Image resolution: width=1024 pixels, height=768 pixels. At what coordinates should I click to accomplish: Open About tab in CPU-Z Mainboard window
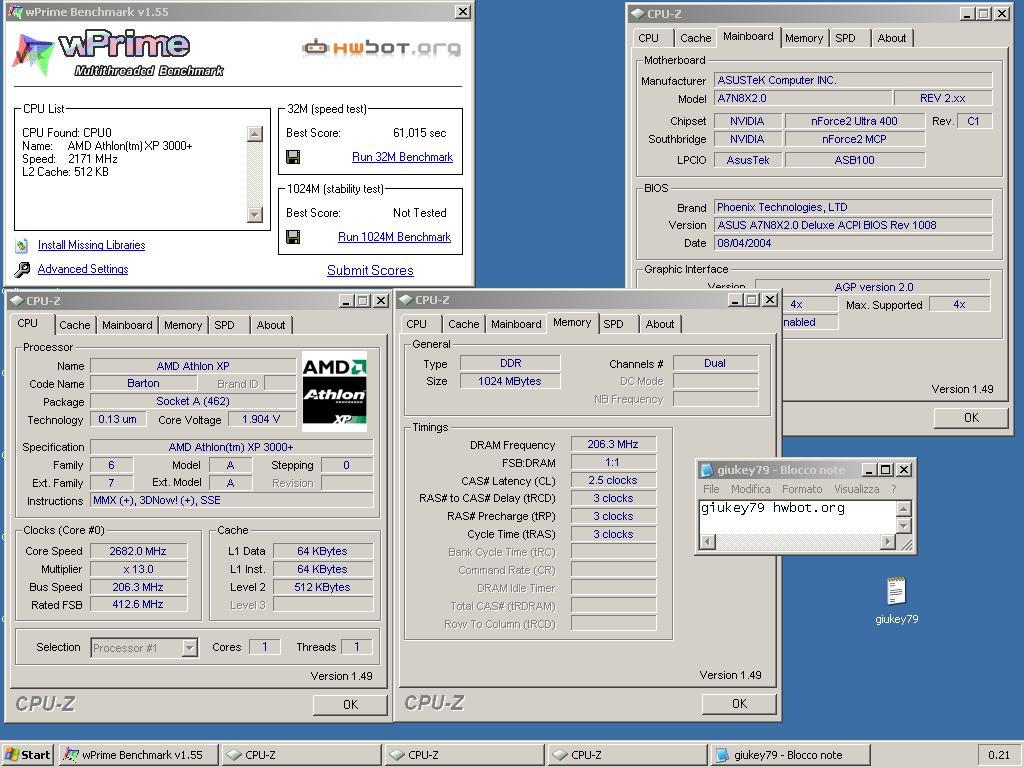(891, 38)
